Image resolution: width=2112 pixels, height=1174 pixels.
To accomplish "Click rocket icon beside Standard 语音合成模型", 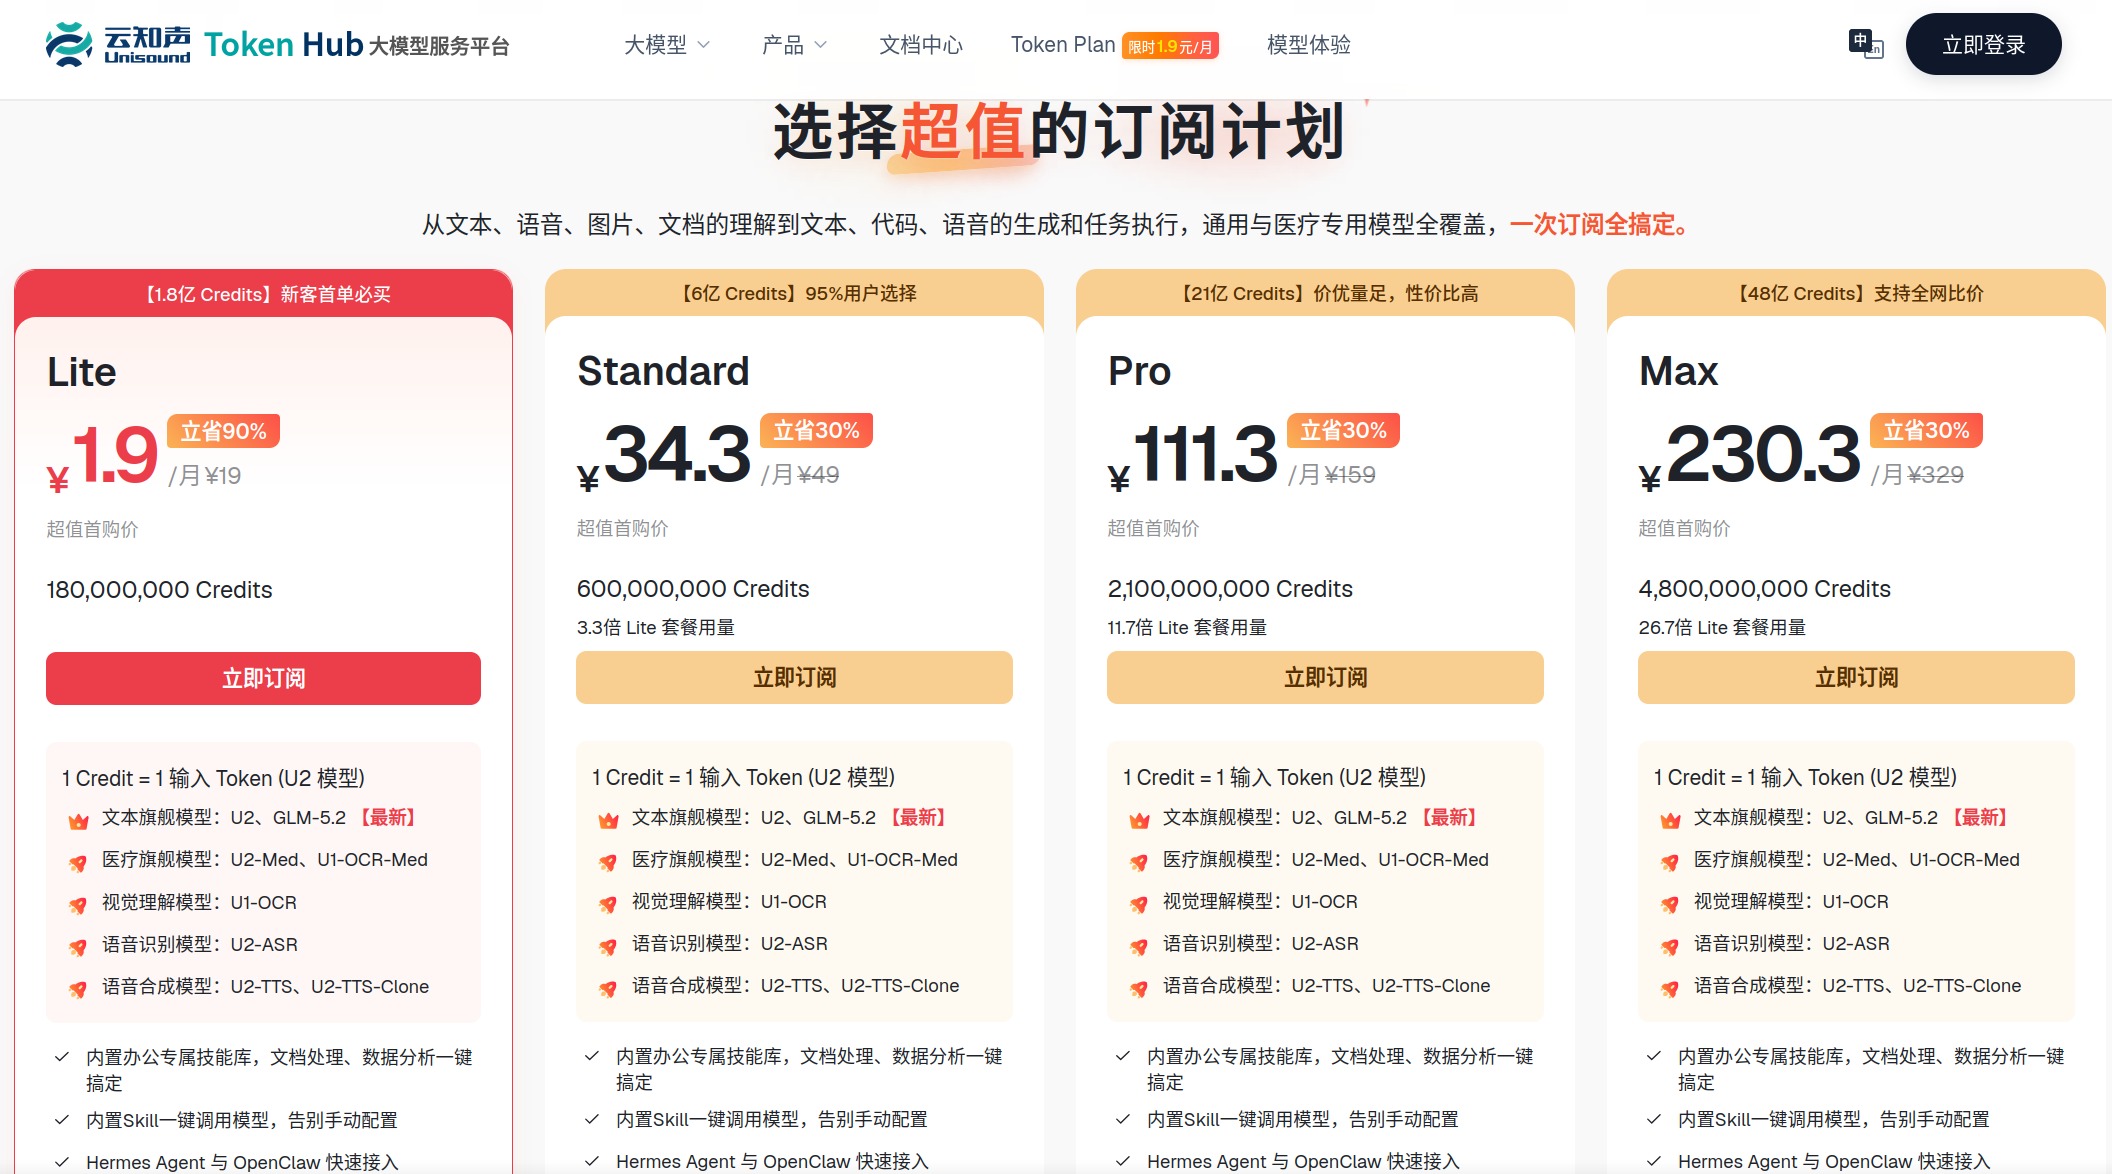I will 608,988.
